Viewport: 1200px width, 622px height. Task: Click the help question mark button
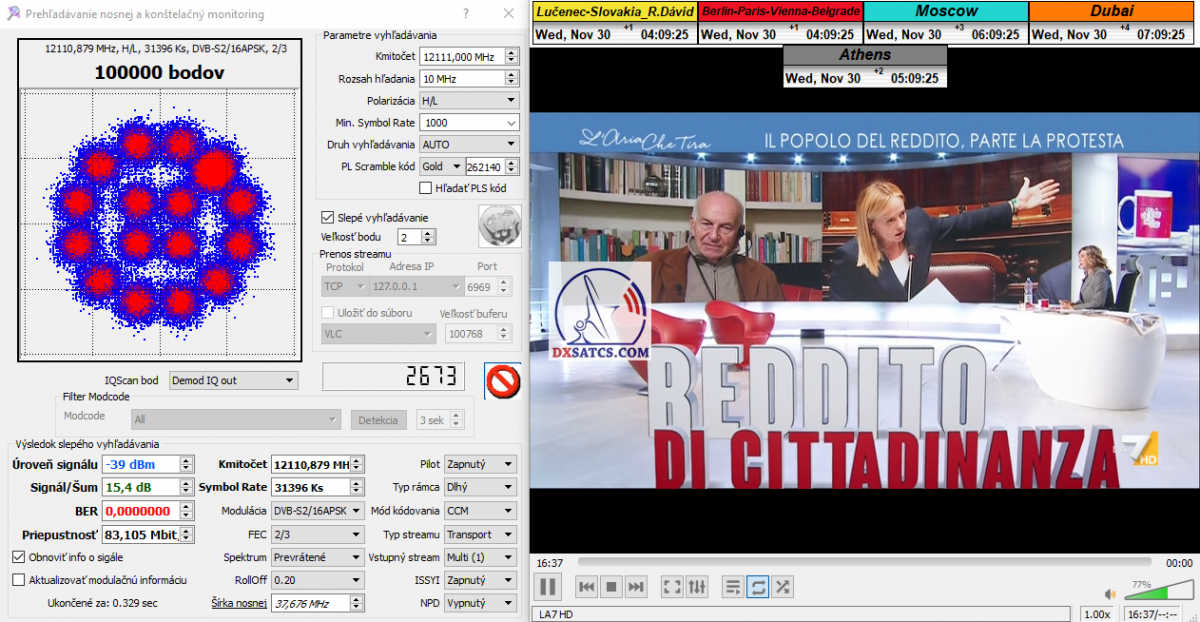click(466, 14)
